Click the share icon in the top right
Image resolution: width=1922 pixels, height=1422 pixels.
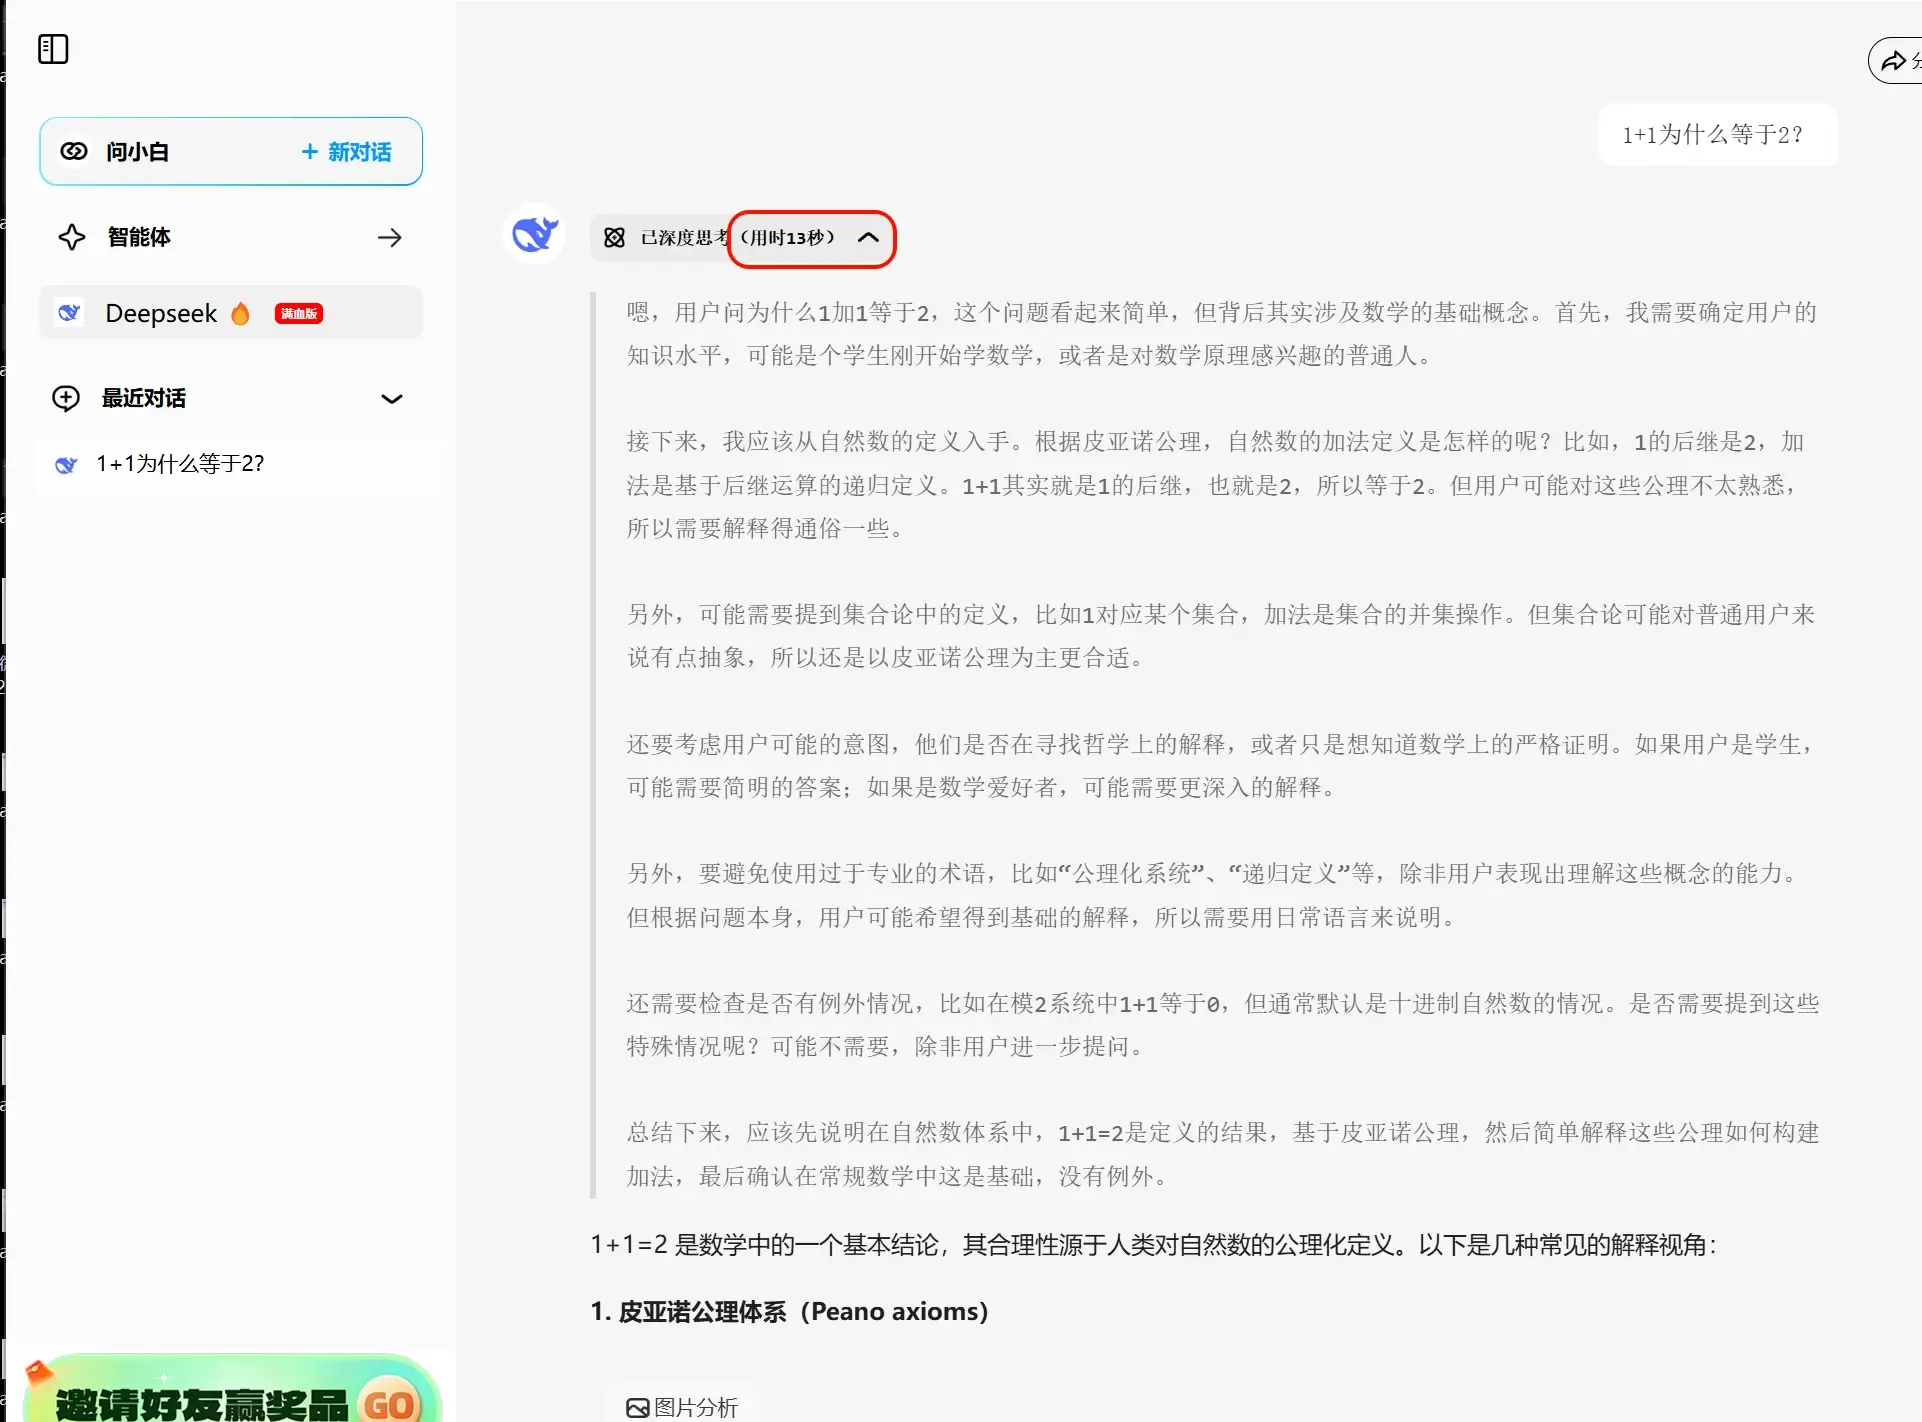[1894, 60]
